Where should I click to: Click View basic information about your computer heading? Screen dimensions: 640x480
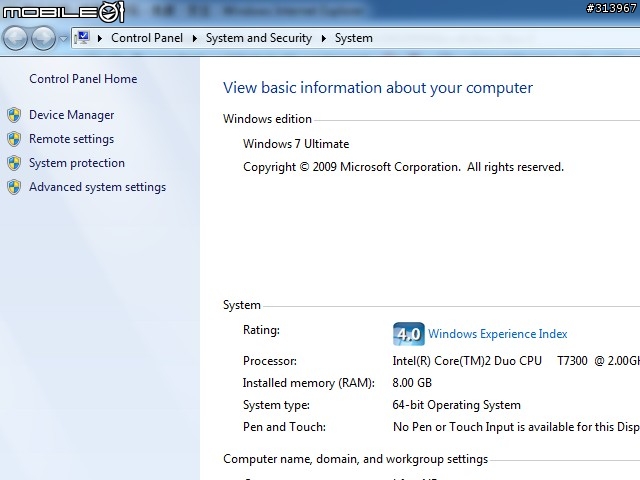tap(378, 88)
